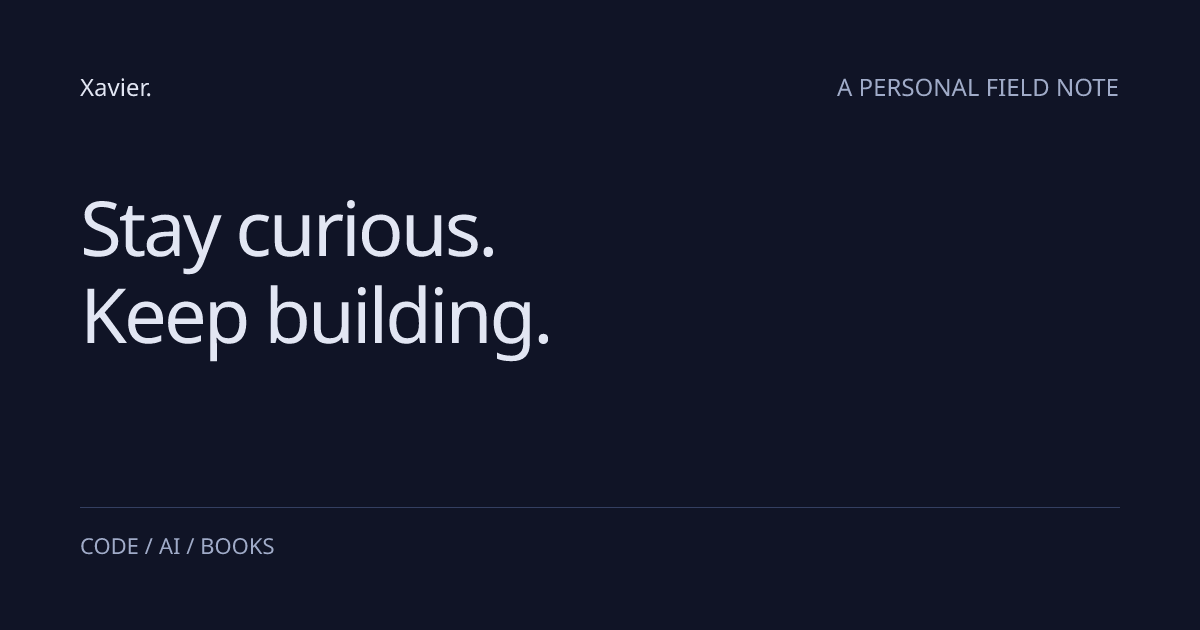
Task: Click the Xavier name in the header
Action: pyautogui.click(x=113, y=88)
